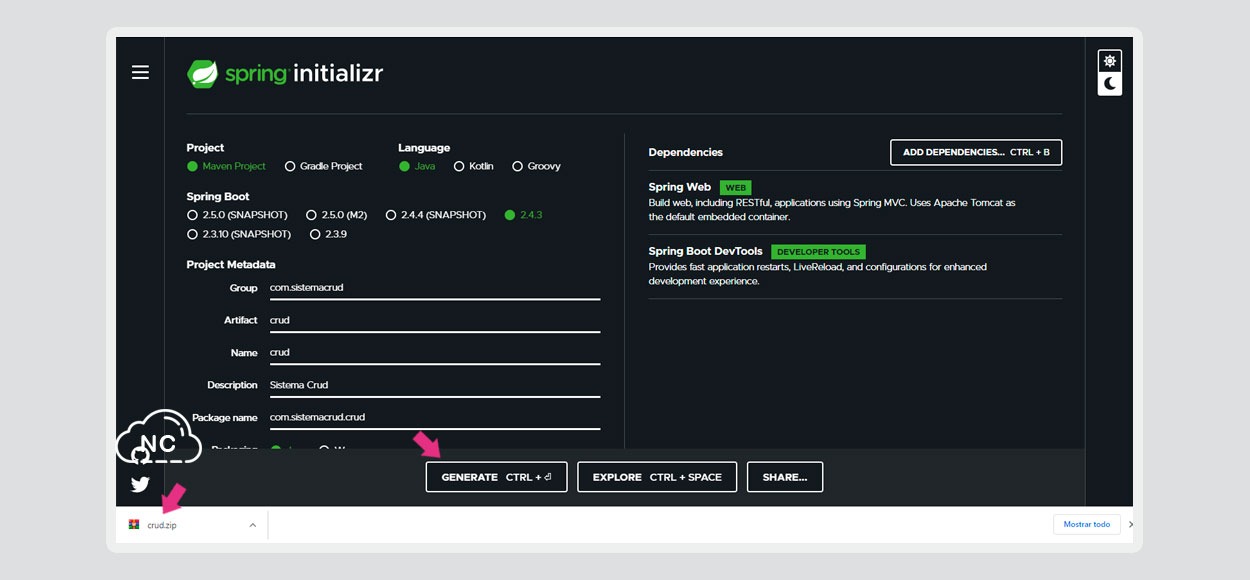Viewport: 1250px width, 580px height.
Task: Select Spring Boot 2.3.10 (SNAPSHOT)
Action: click(239, 234)
